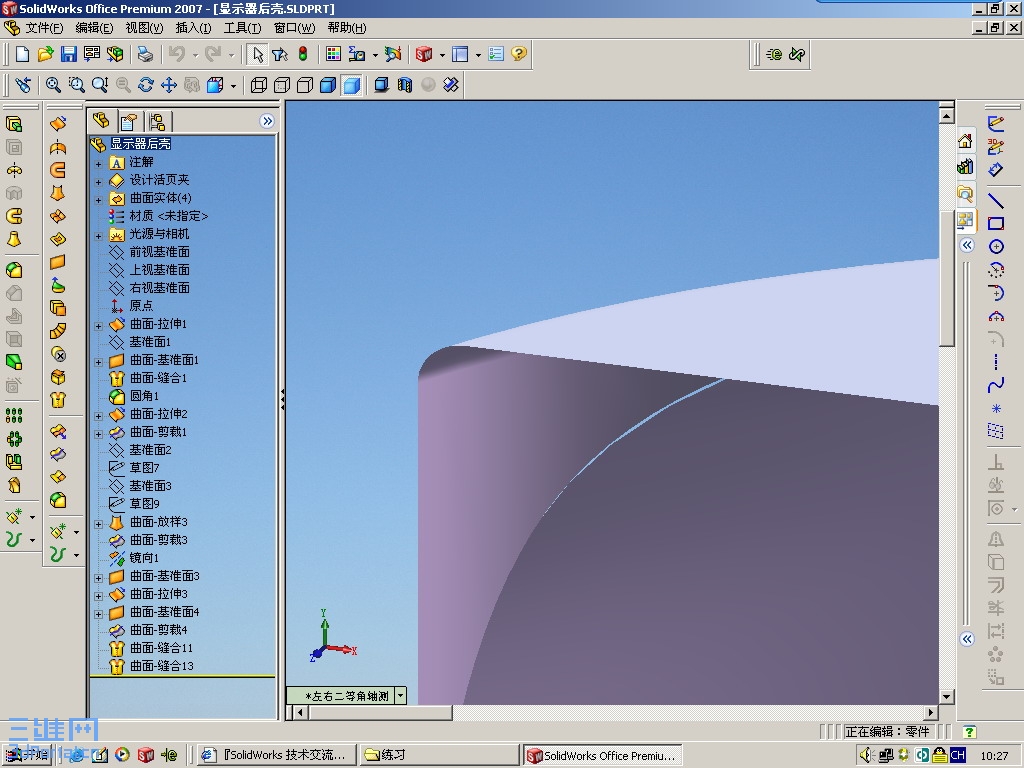Screen dimensions: 1024x768
Task: Open SolidWorks help with the question mark icon
Action: [519, 54]
